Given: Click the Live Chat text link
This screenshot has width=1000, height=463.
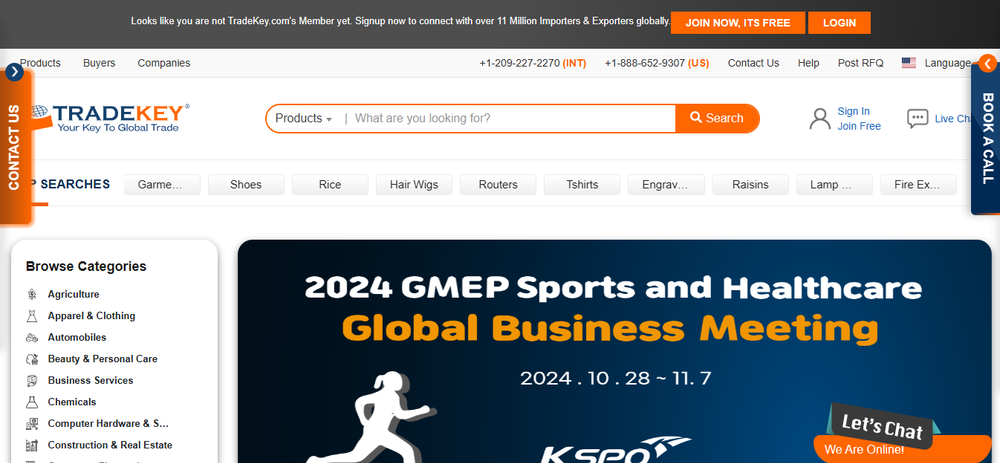Looking at the screenshot, I should (x=953, y=119).
